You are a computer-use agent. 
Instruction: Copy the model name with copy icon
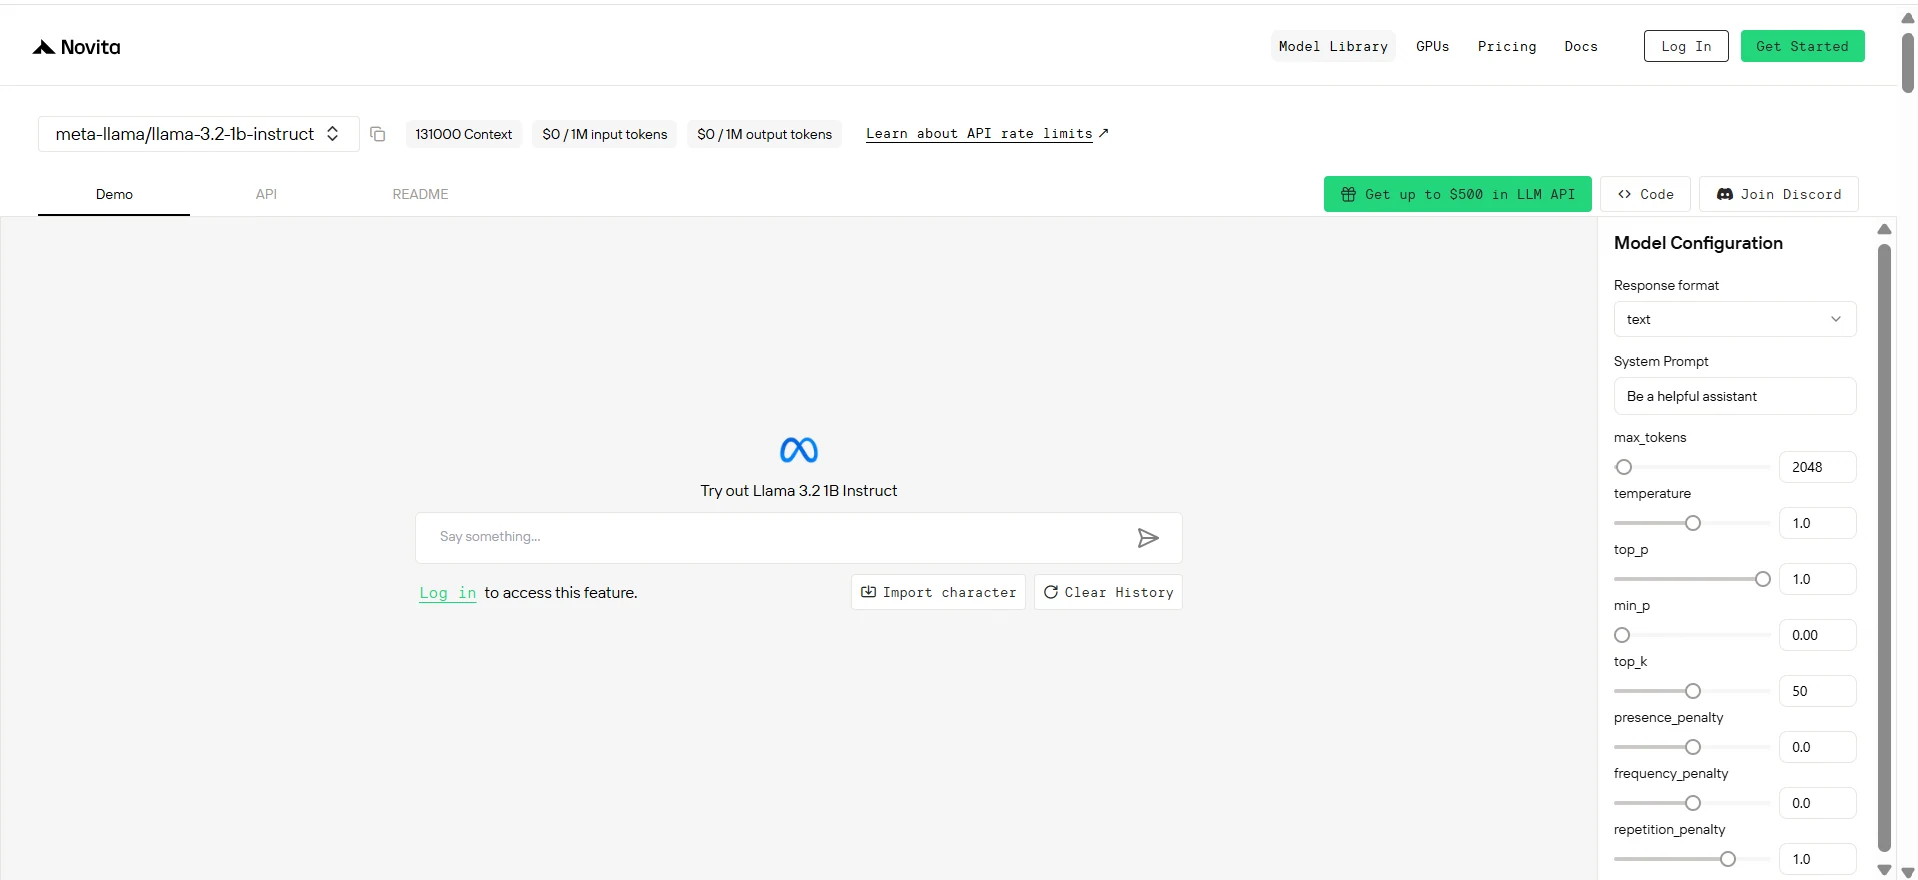point(377,134)
